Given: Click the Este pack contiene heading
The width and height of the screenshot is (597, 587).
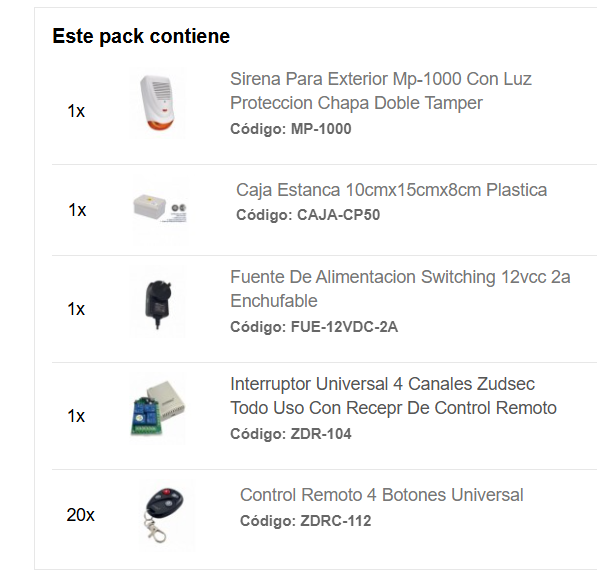Looking at the screenshot, I should (x=141, y=36).
